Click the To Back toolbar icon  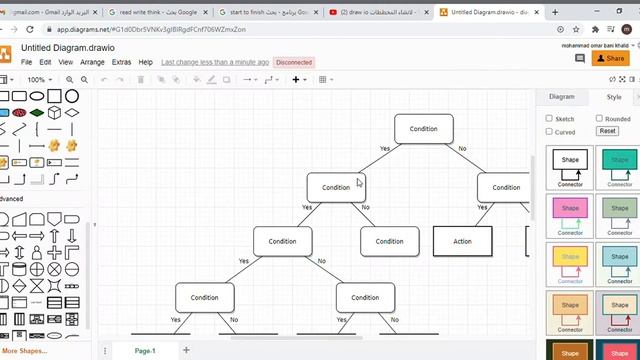click(x=176, y=80)
